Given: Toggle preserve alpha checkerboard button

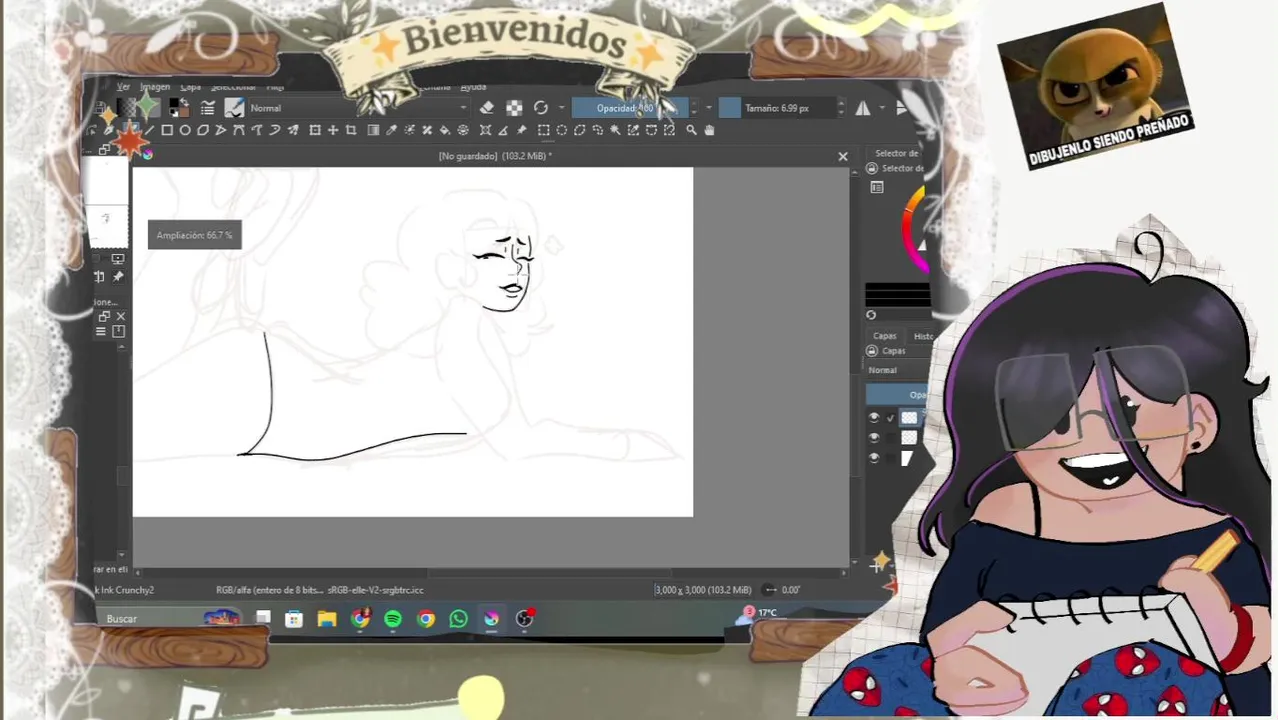Looking at the screenshot, I should click(x=514, y=108).
